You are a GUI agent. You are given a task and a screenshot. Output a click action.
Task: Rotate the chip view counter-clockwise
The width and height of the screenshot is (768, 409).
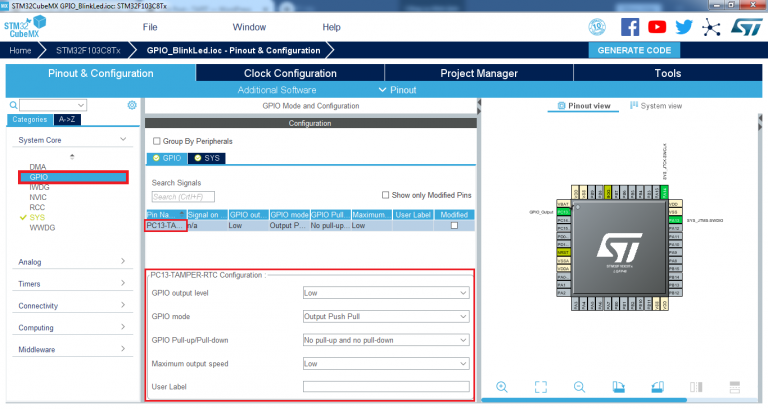[x=657, y=386]
